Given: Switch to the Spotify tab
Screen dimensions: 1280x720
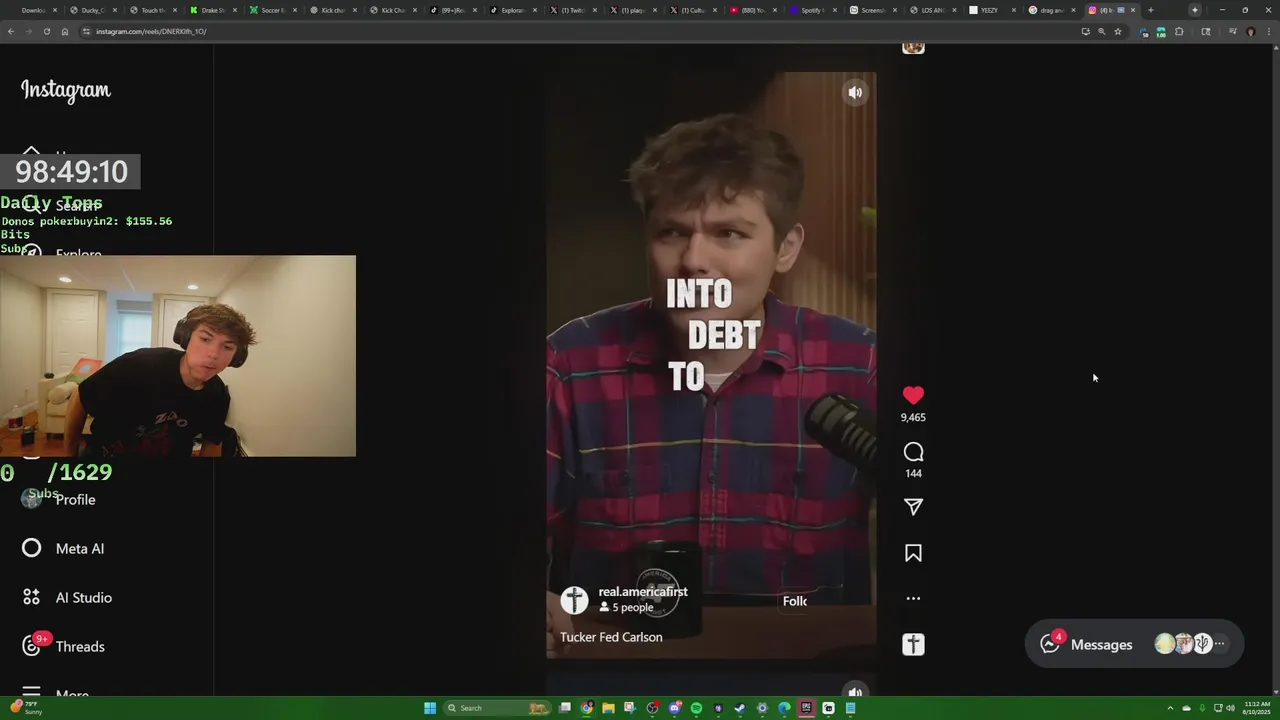Looking at the screenshot, I should tap(813, 10).
